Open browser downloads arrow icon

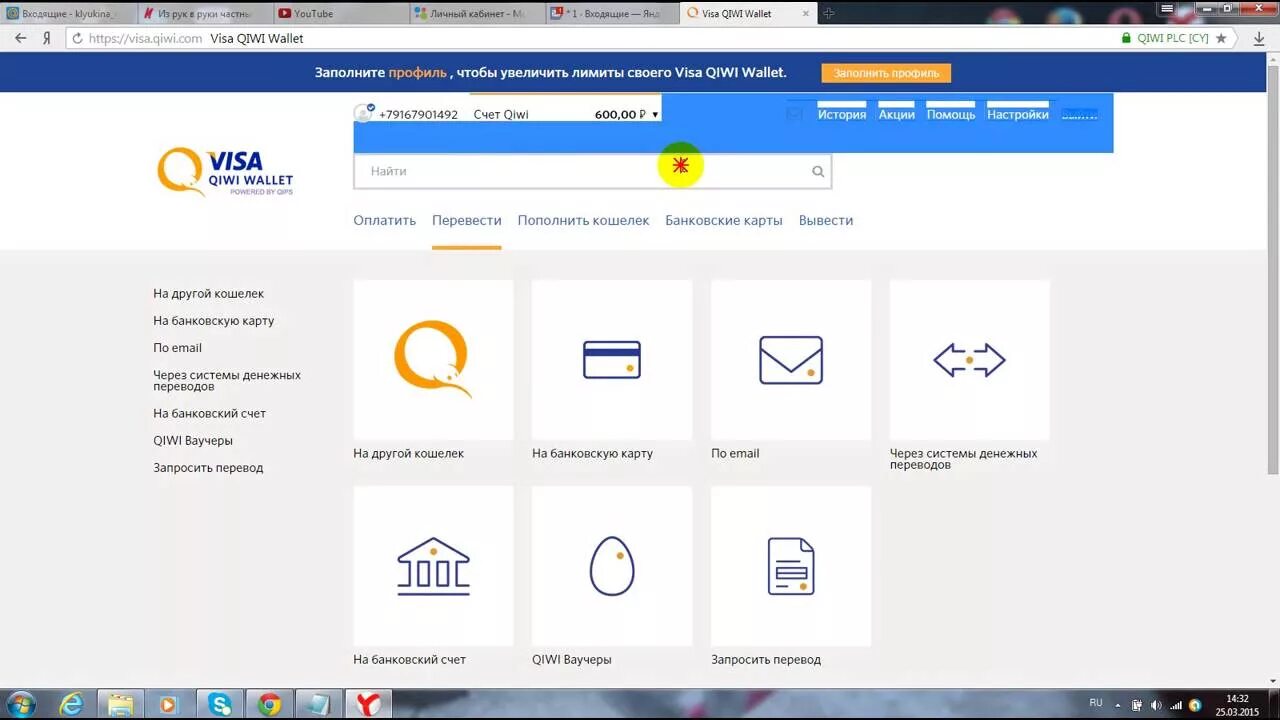pyautogui.click(x=1259, y=38)
